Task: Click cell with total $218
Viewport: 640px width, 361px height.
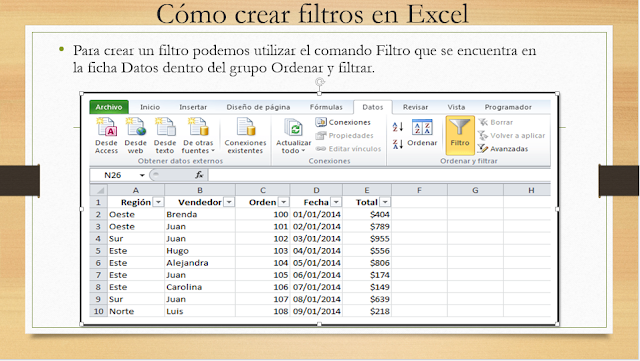Action: point(367,311)
